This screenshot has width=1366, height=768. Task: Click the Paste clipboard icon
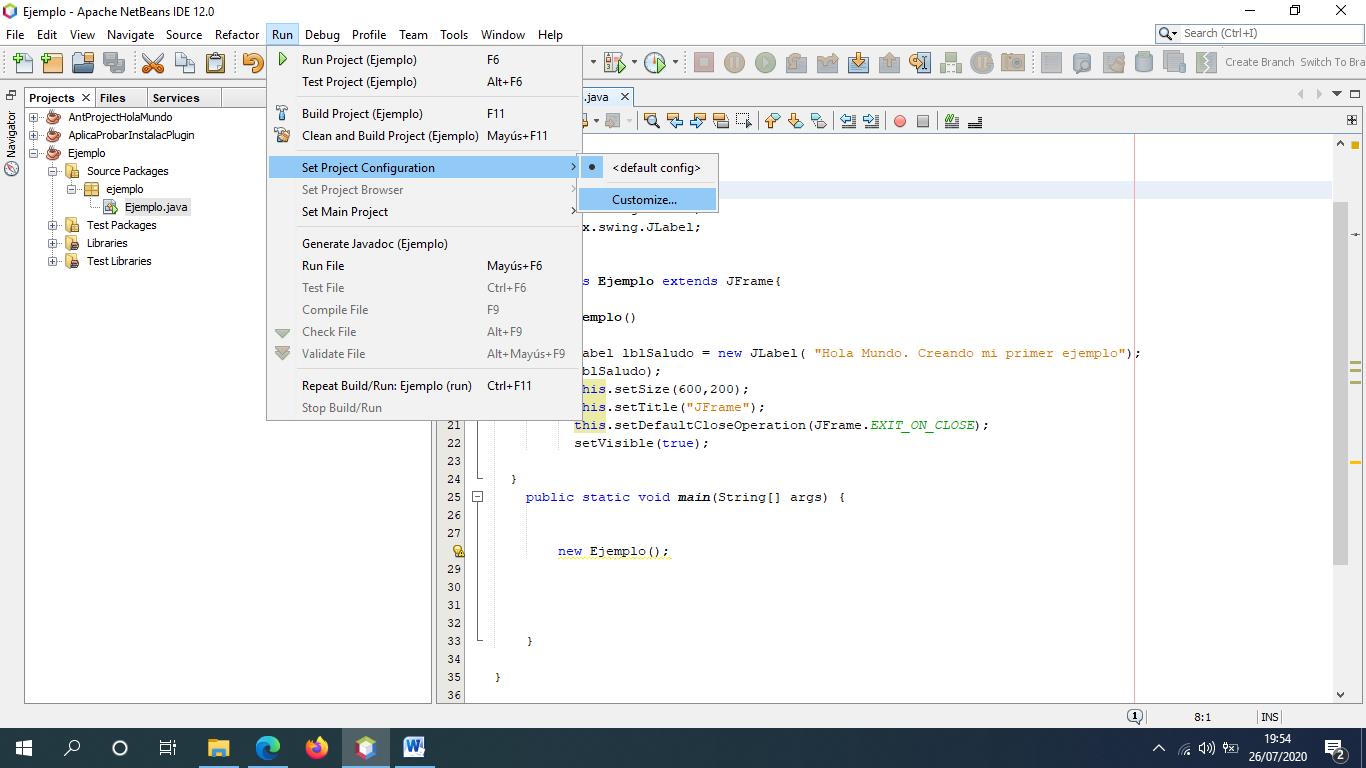[x=215, y=63]
